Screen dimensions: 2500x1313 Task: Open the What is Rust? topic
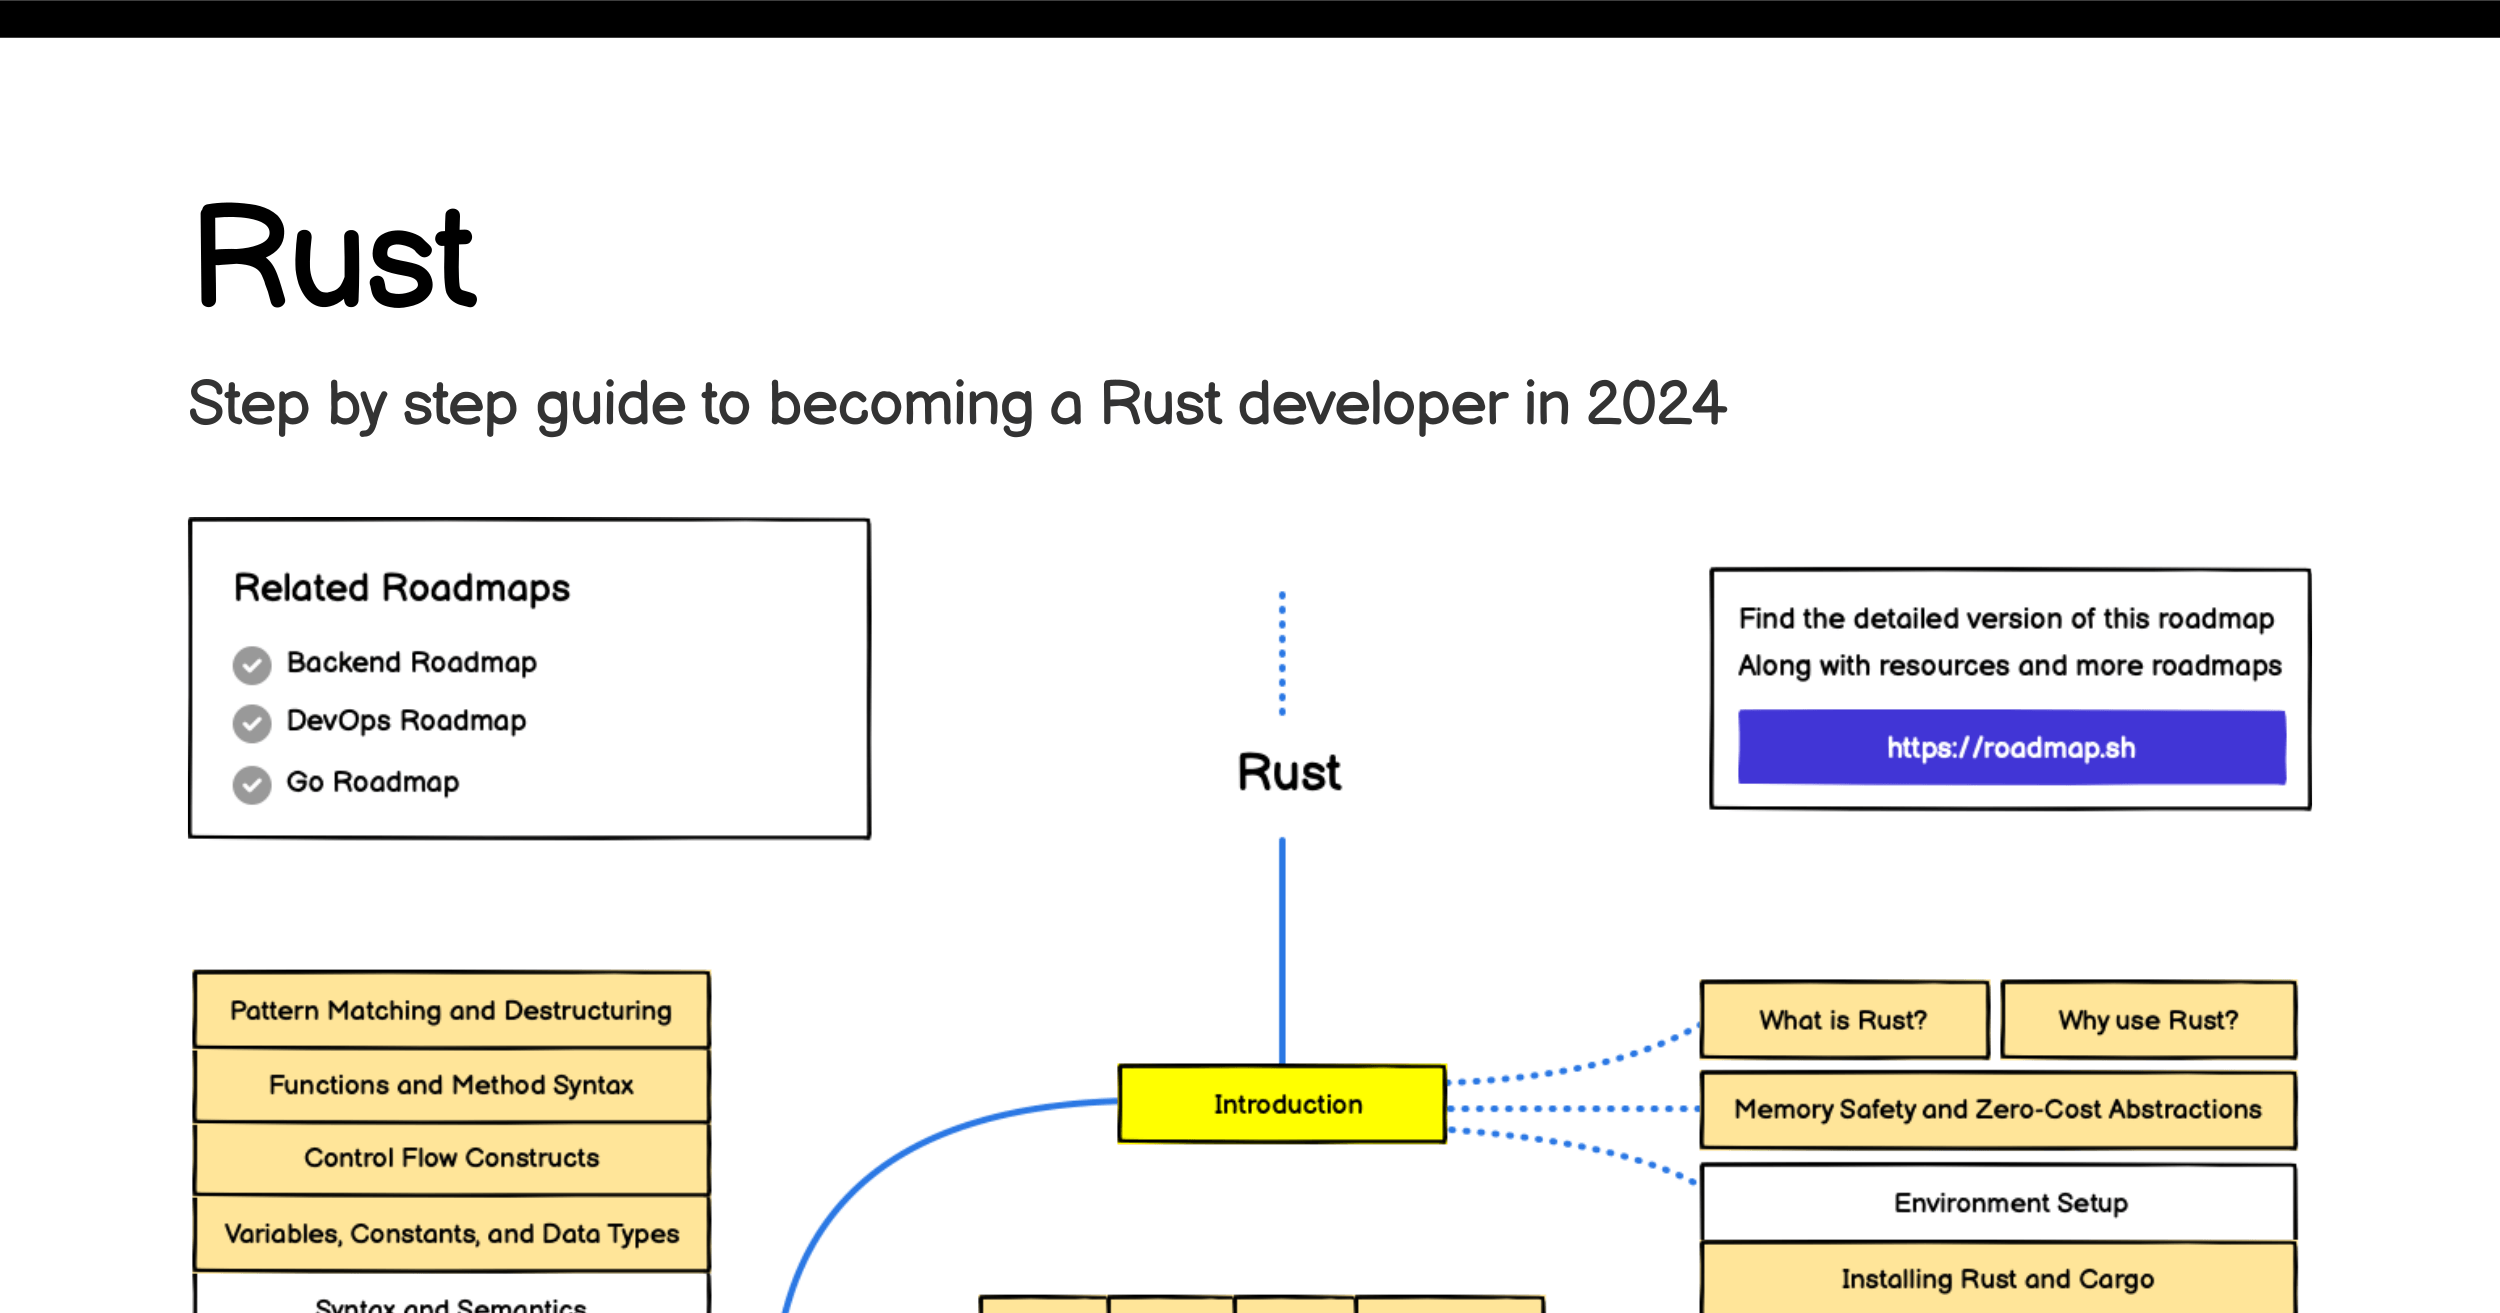(1844, 1020)
